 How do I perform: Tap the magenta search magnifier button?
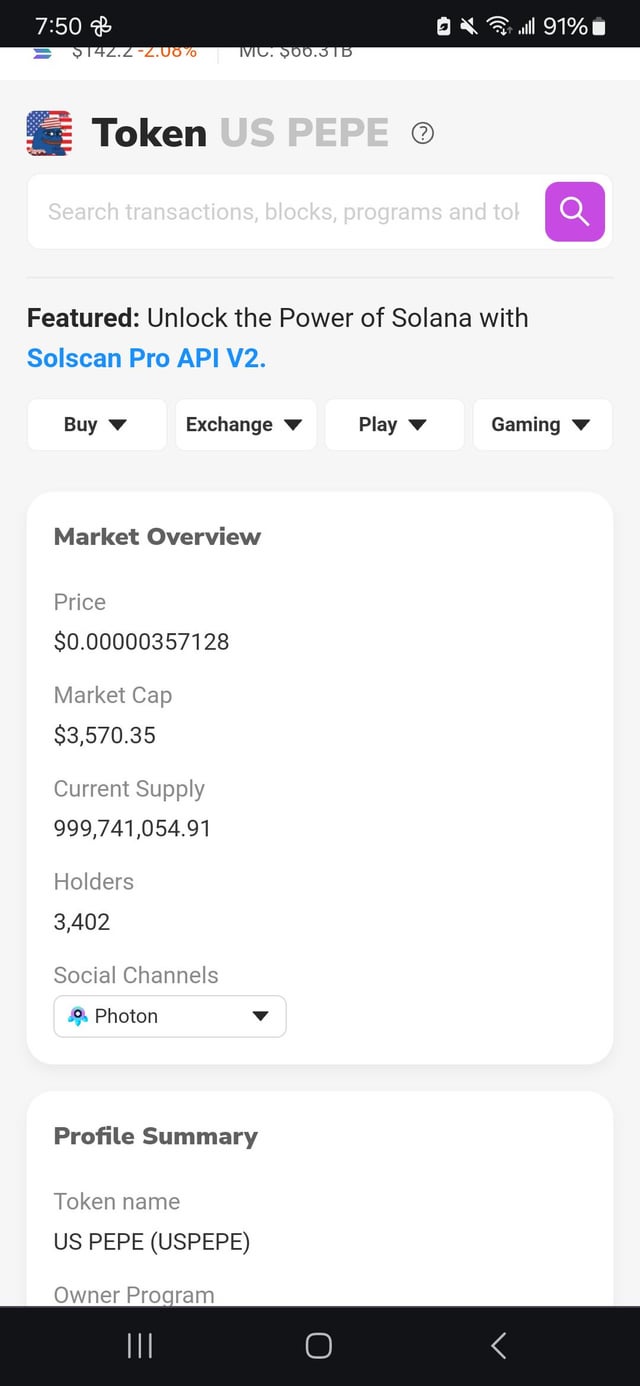(x=575, y=212)
